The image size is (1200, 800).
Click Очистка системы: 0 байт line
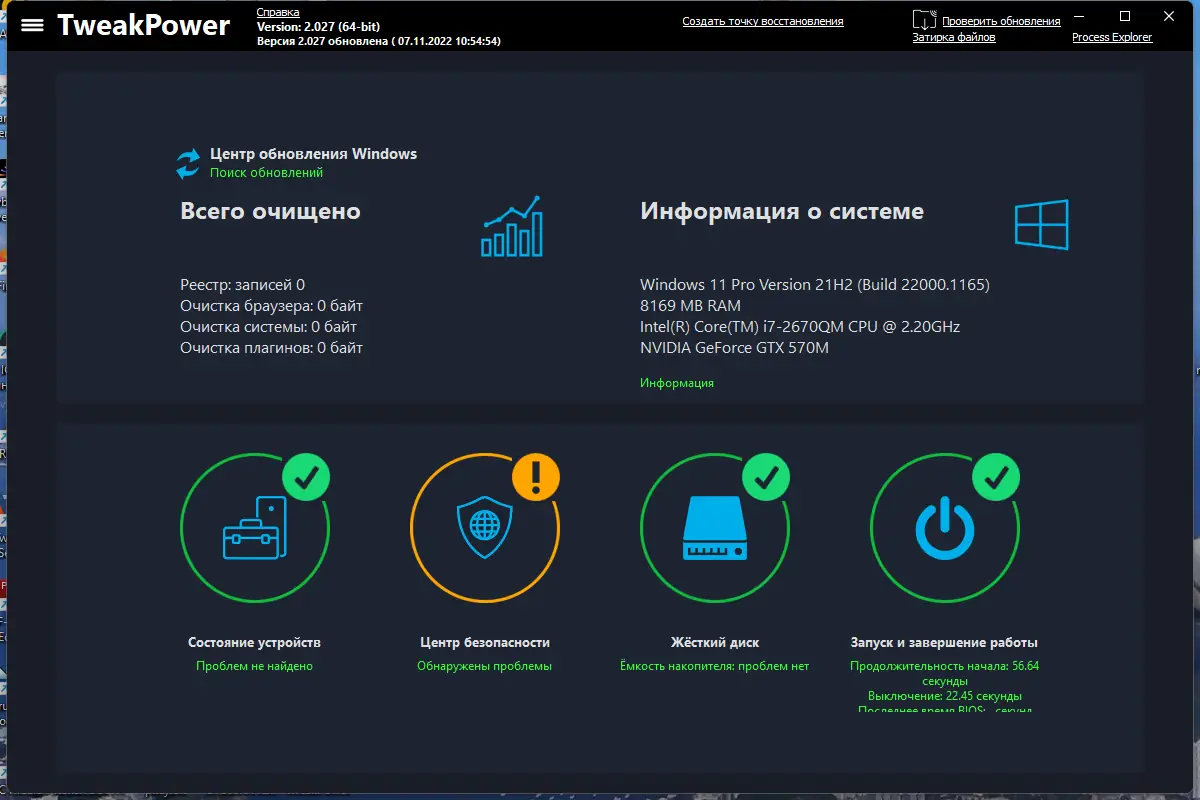pyautogui.click(x=268, y=327)
